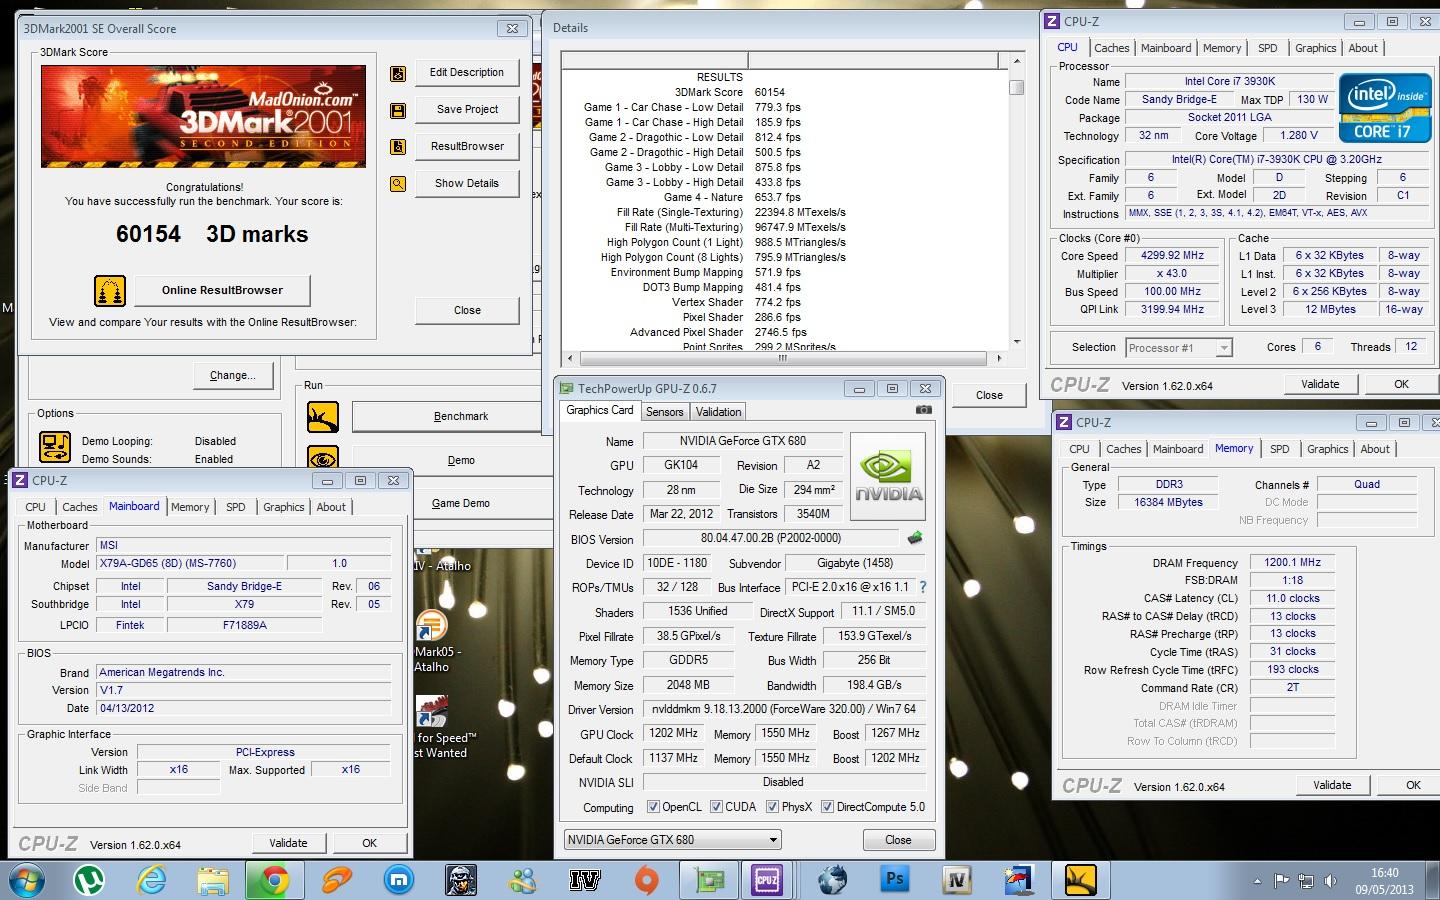Screen dimensions: 1440x900
Task: Open GTA IV icon on the taskbar
Action: (584, 880)
